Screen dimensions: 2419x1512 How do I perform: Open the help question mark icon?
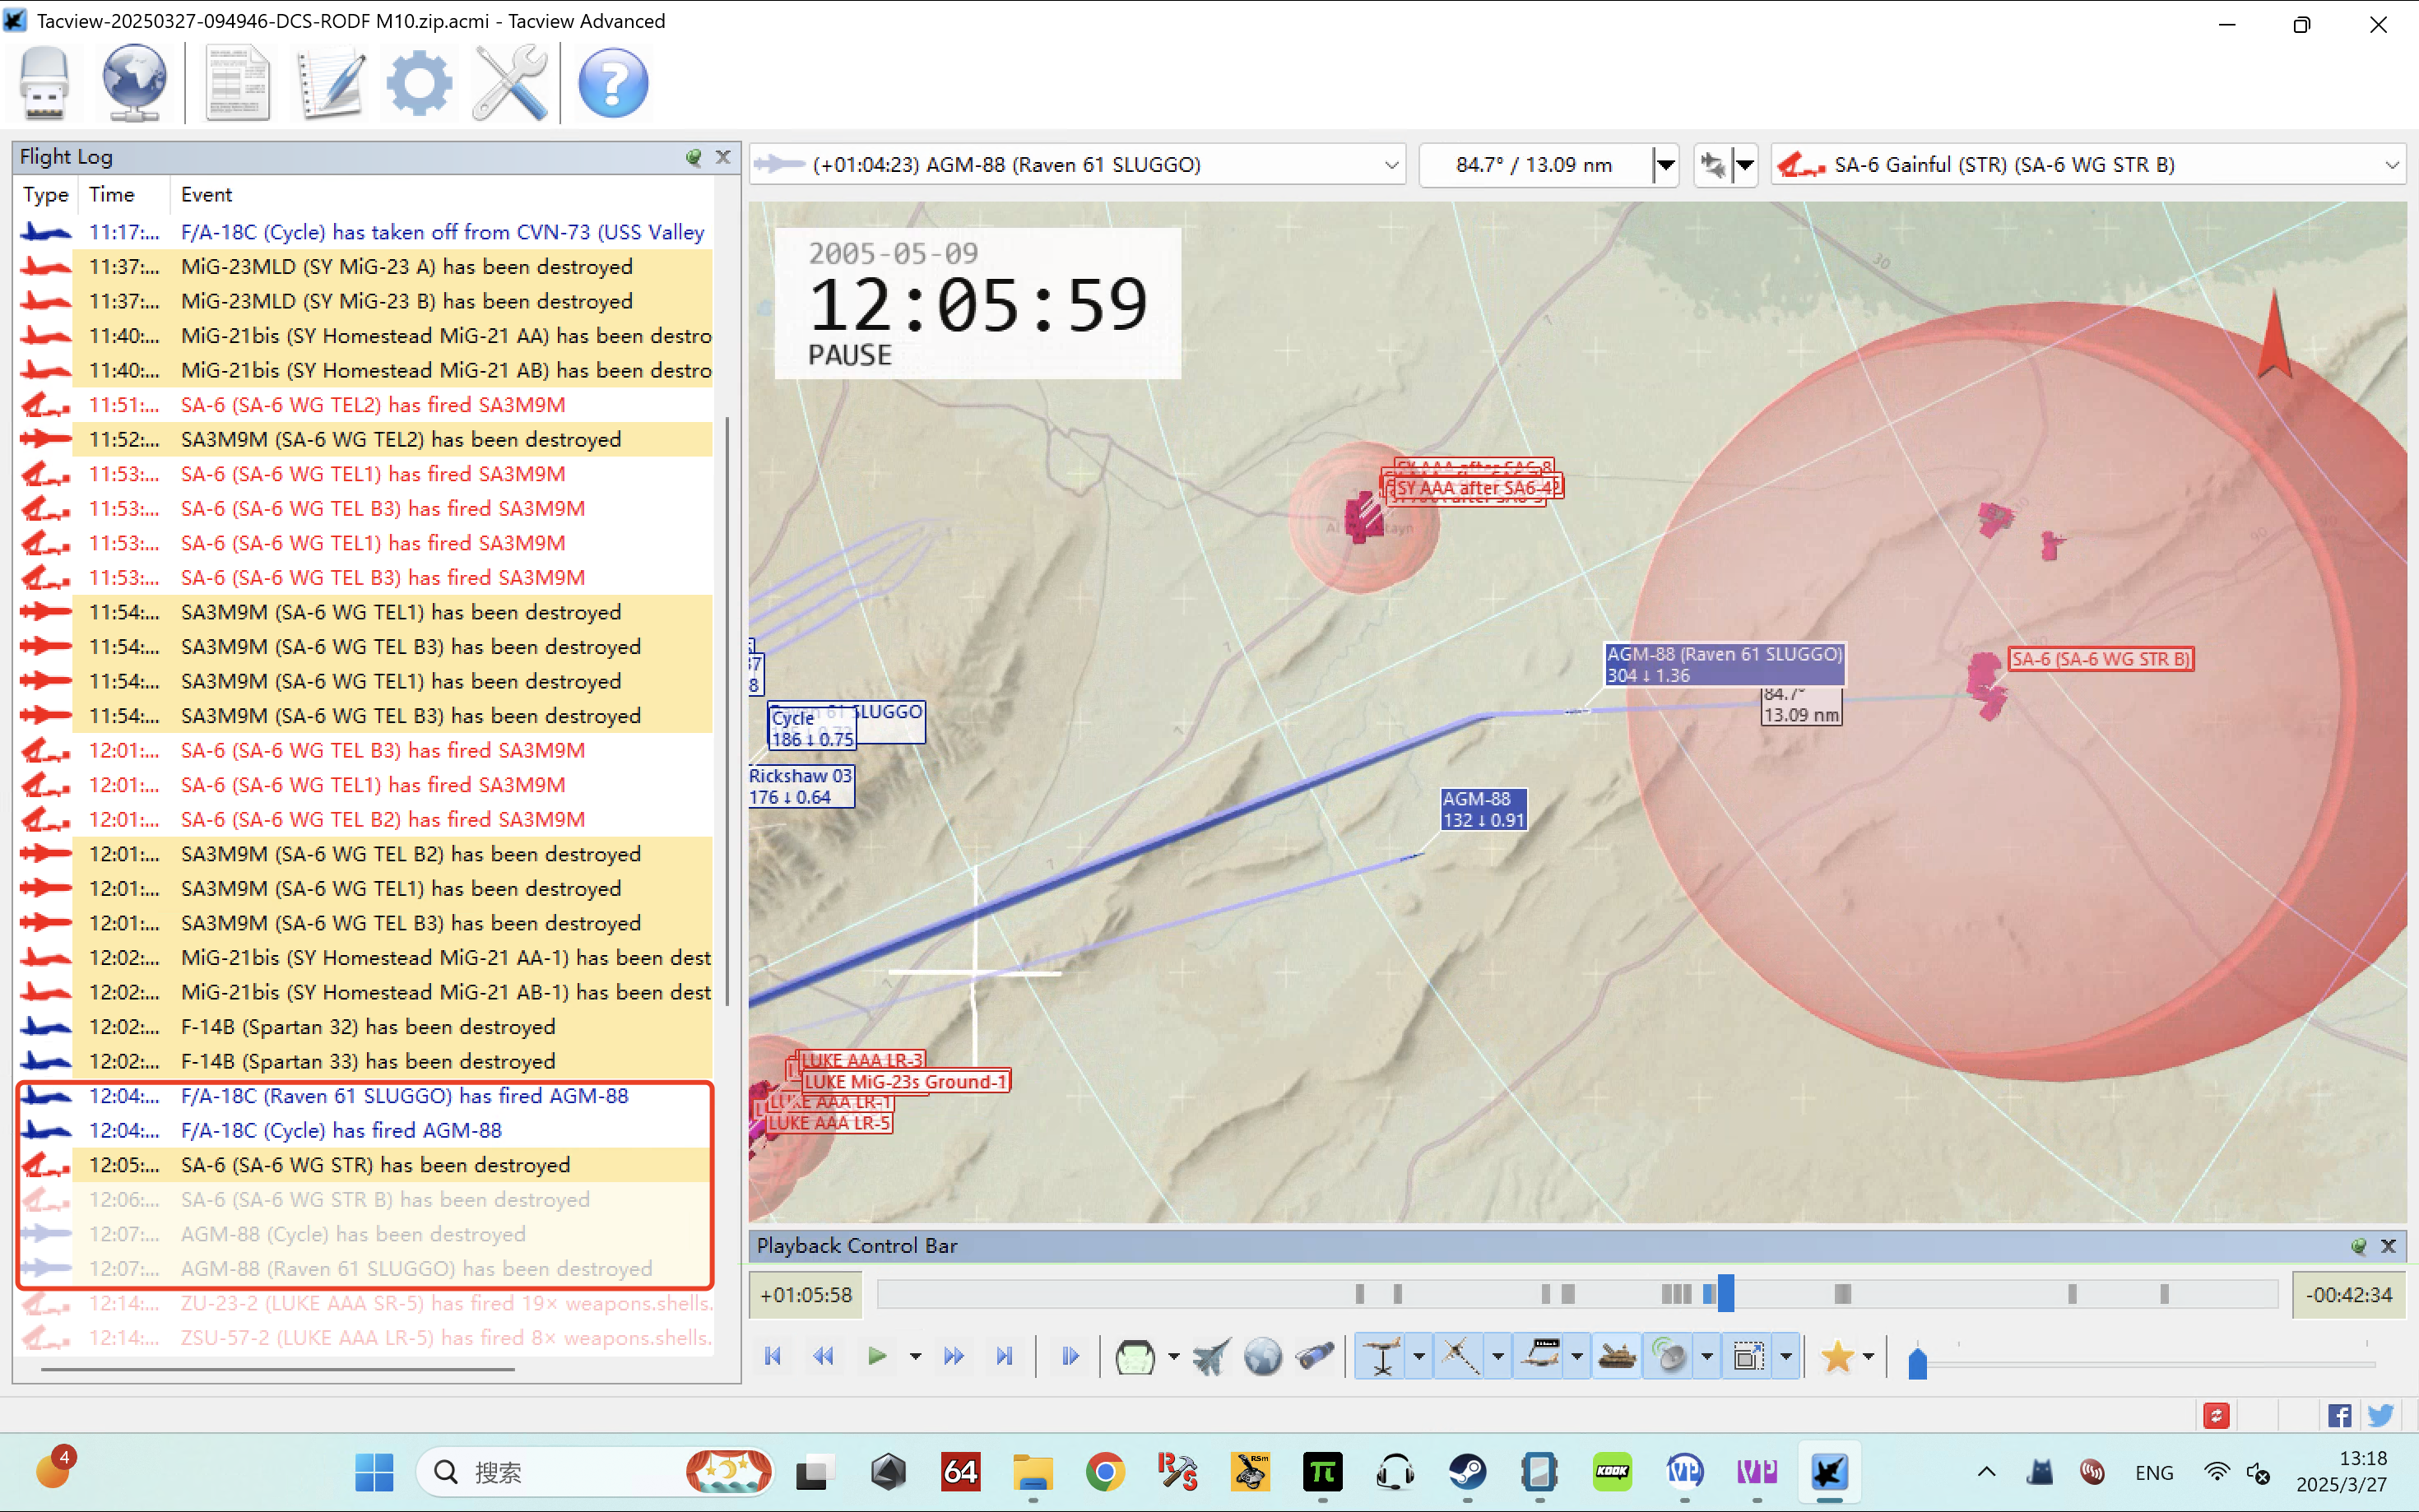click(613, 82)
